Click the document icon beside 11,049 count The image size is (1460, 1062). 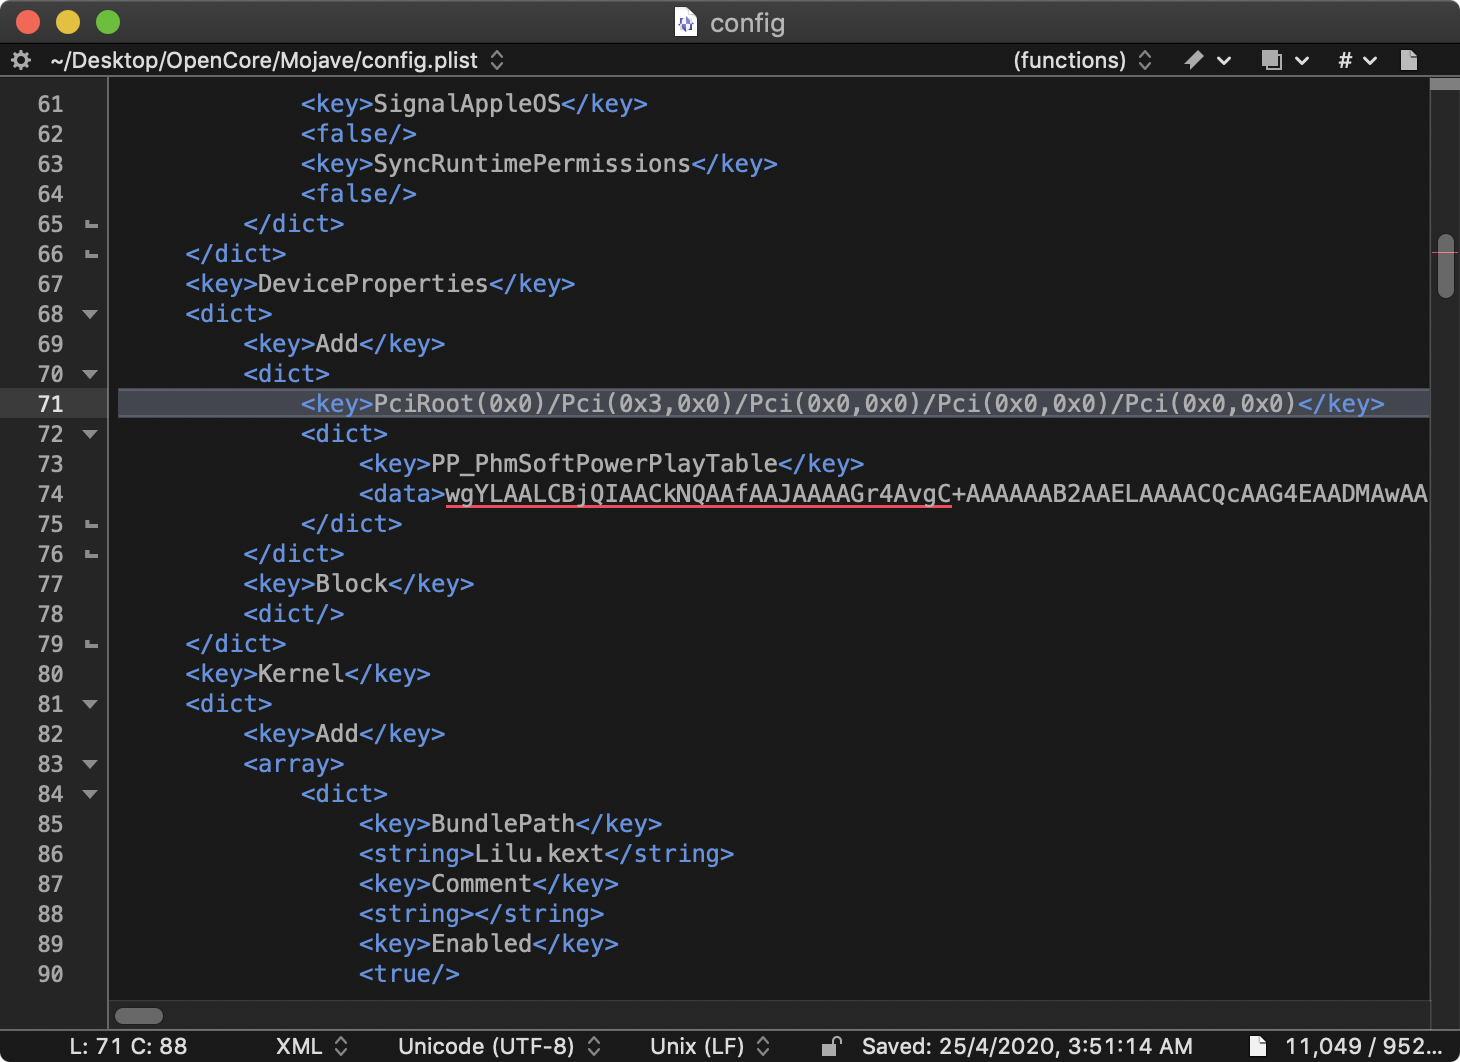pos(1258,1046)
